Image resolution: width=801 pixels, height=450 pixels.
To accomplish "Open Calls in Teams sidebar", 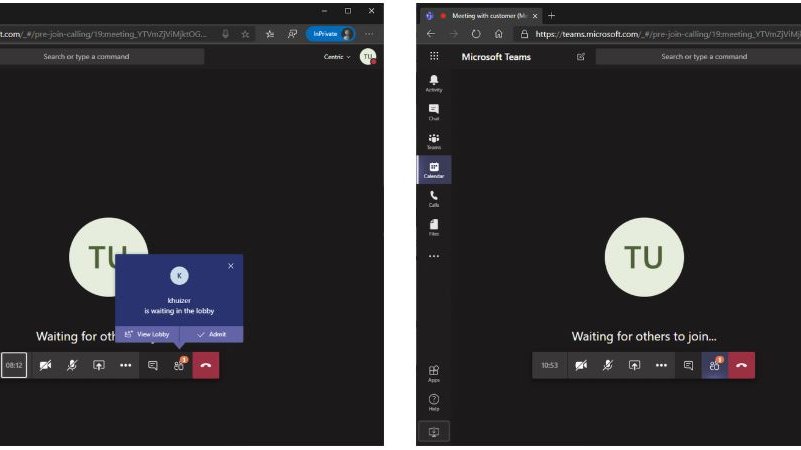I will click(434, 199).
